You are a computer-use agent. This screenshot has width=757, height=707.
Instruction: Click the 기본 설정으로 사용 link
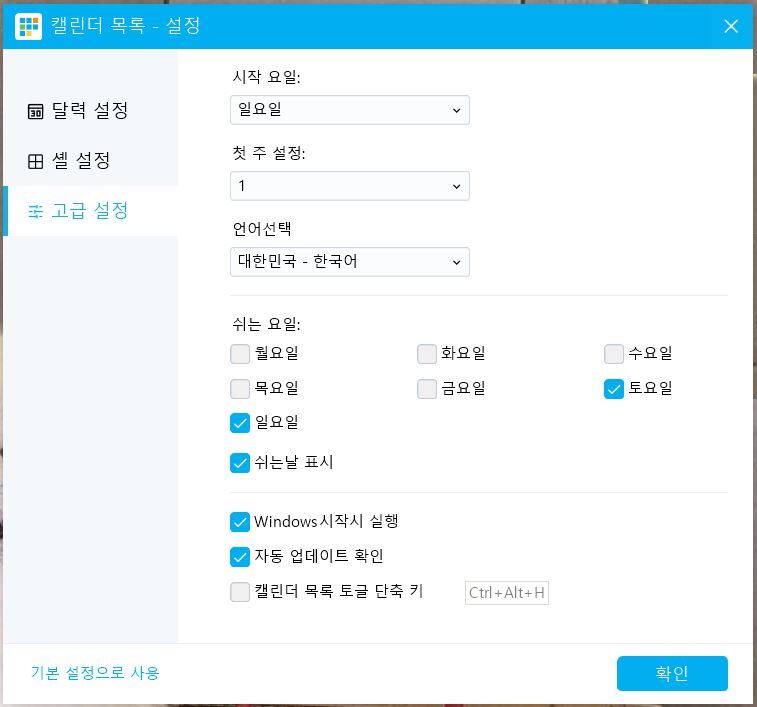(x=95, y=673)
